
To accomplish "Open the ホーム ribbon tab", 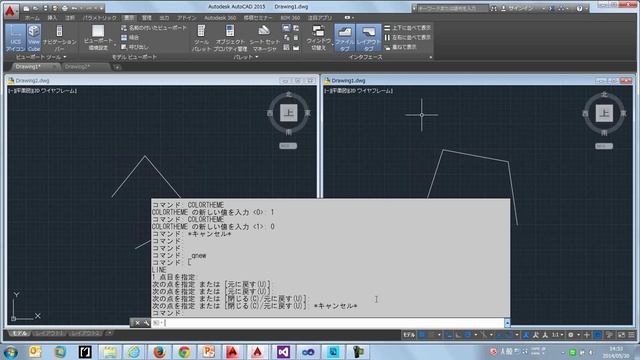I will pyautogui.click(x=32, y=18).
